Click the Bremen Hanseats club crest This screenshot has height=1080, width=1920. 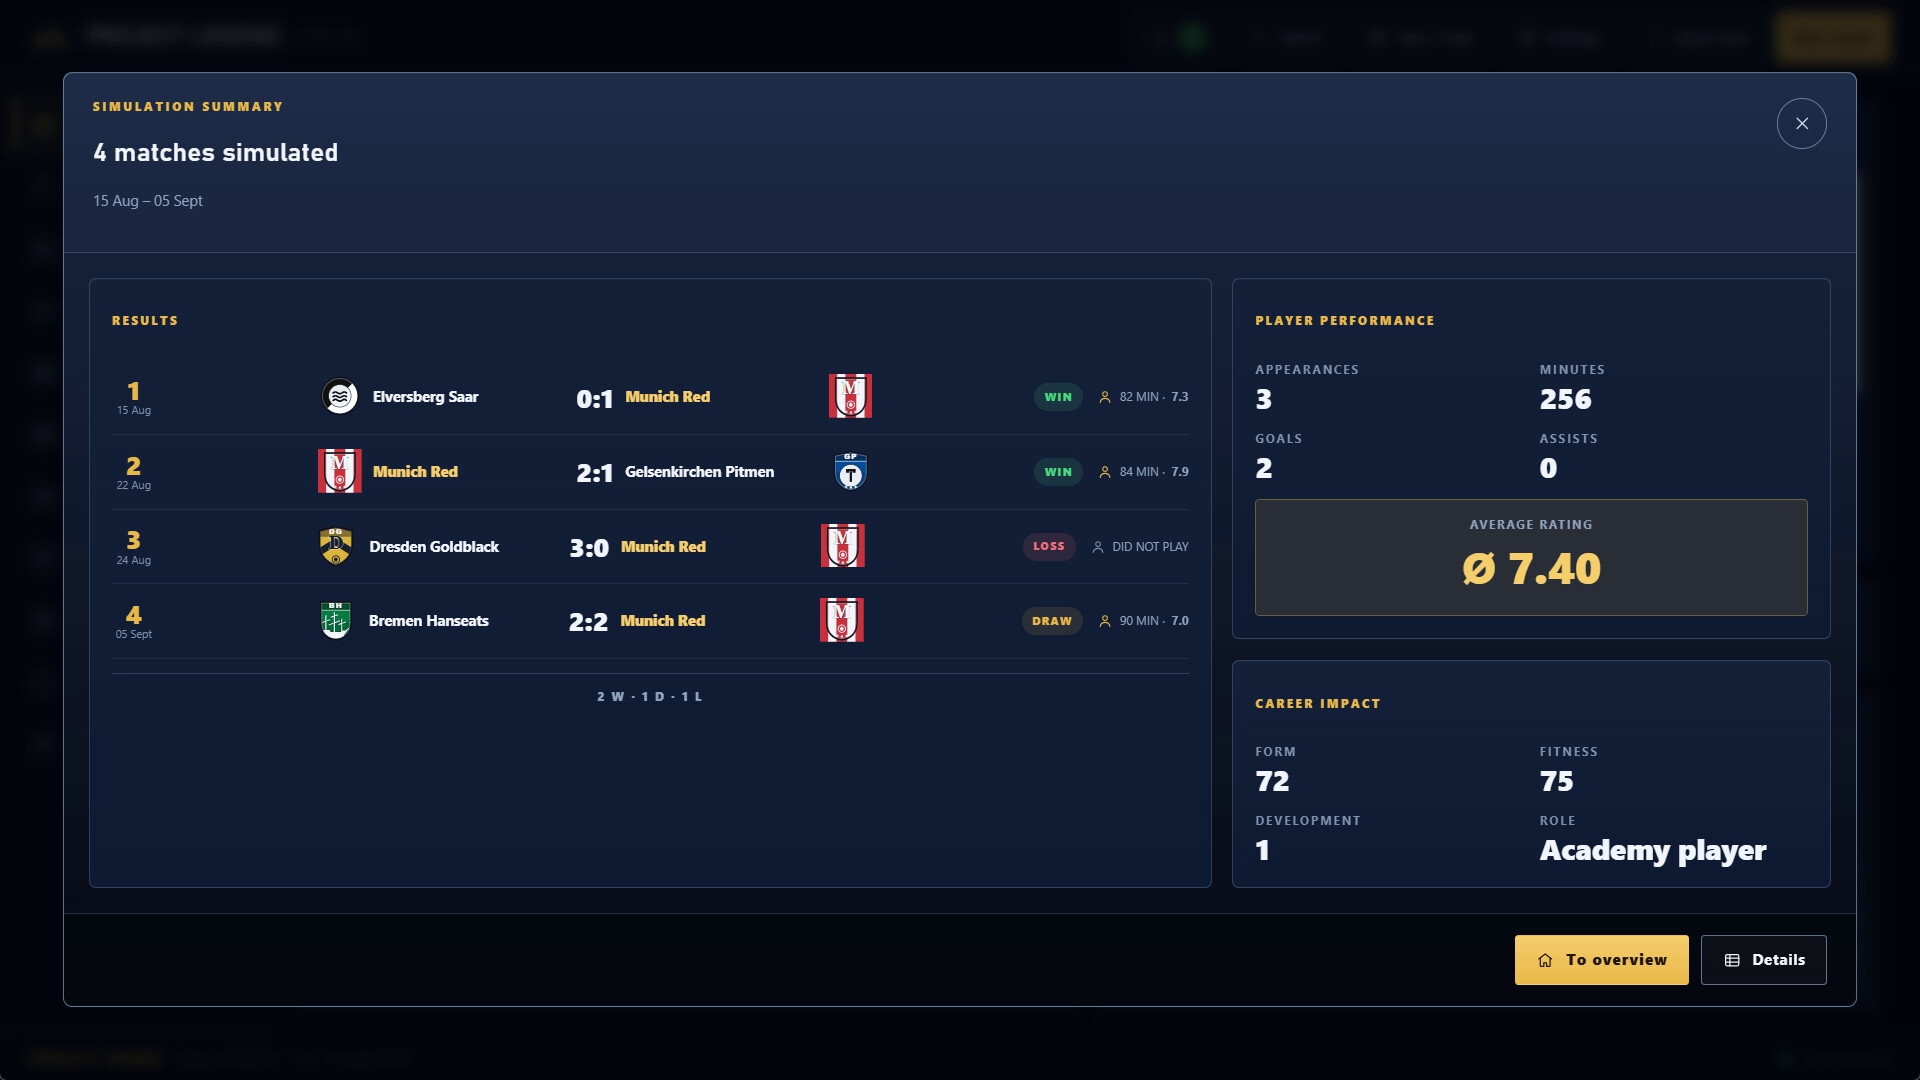click(x=335, y=620)
